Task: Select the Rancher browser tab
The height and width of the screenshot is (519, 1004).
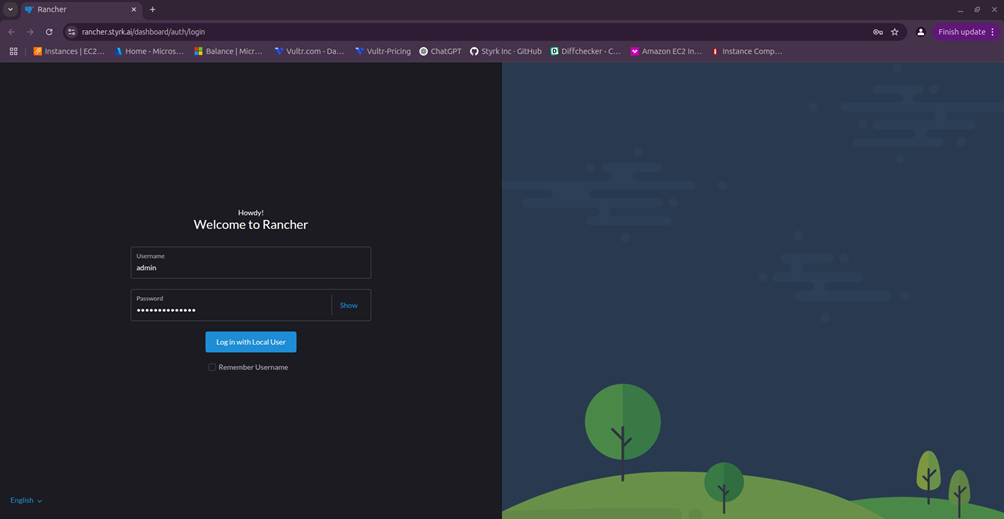Action: coord(81,10)
